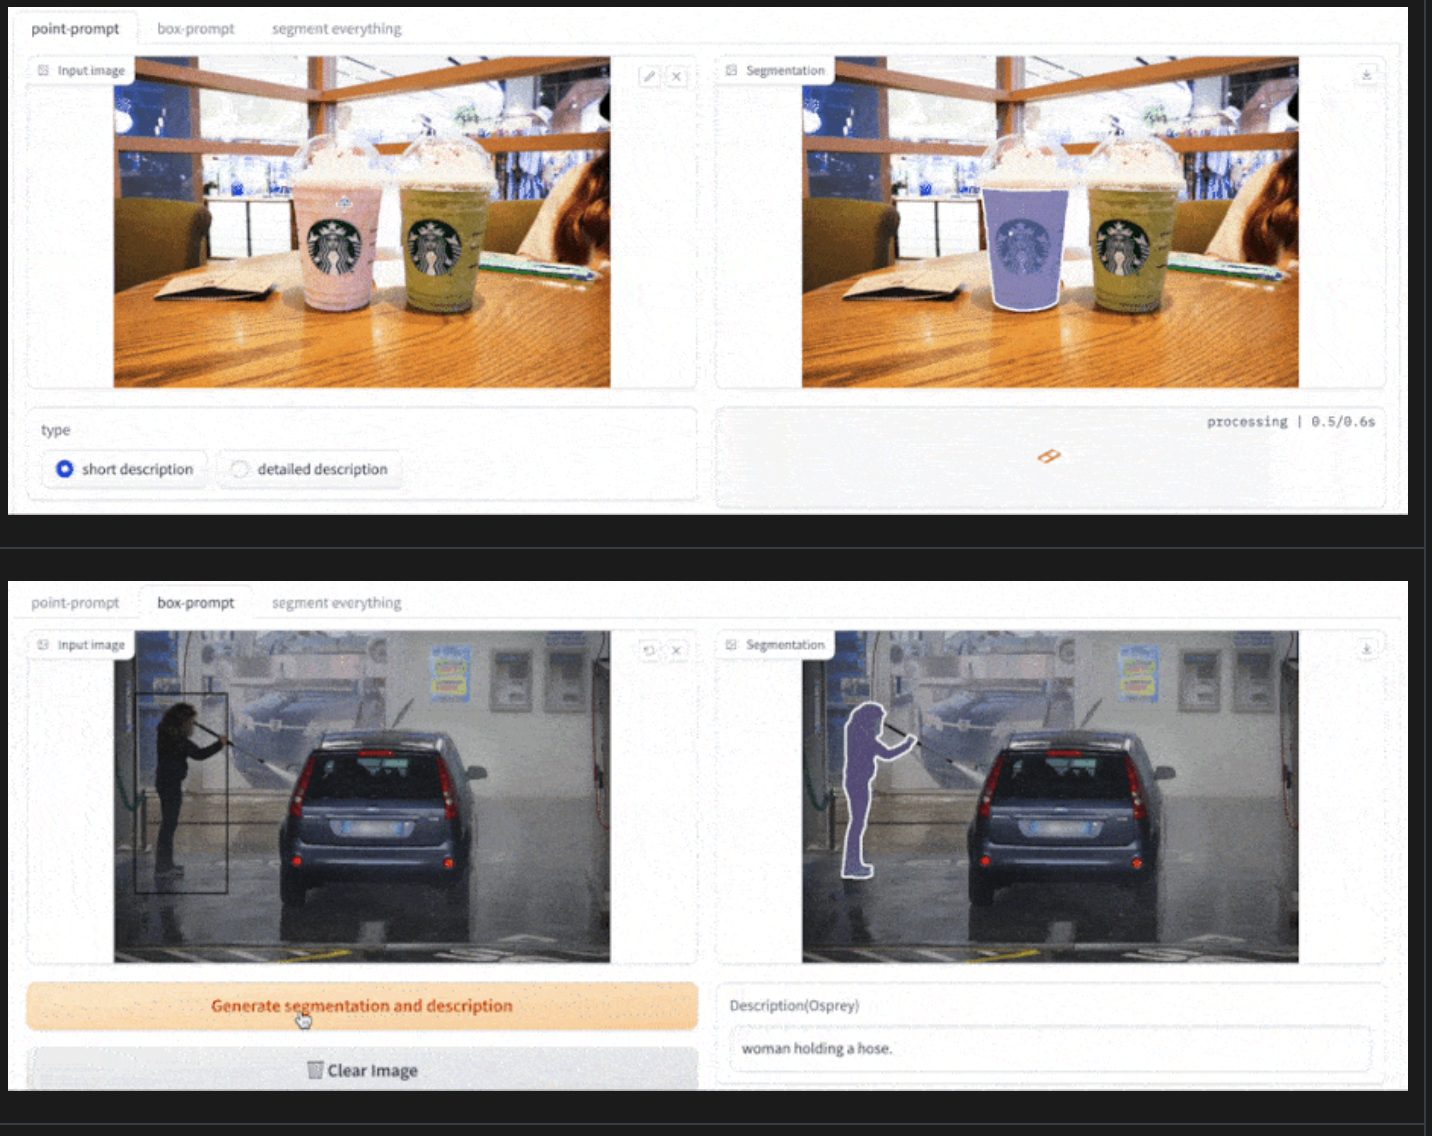Image resolution: width=1432 pixels, height=1136 pixels.
Task: Click the undo icon on the car wash image
Action: pyautogui.click(x=649, y=650)
